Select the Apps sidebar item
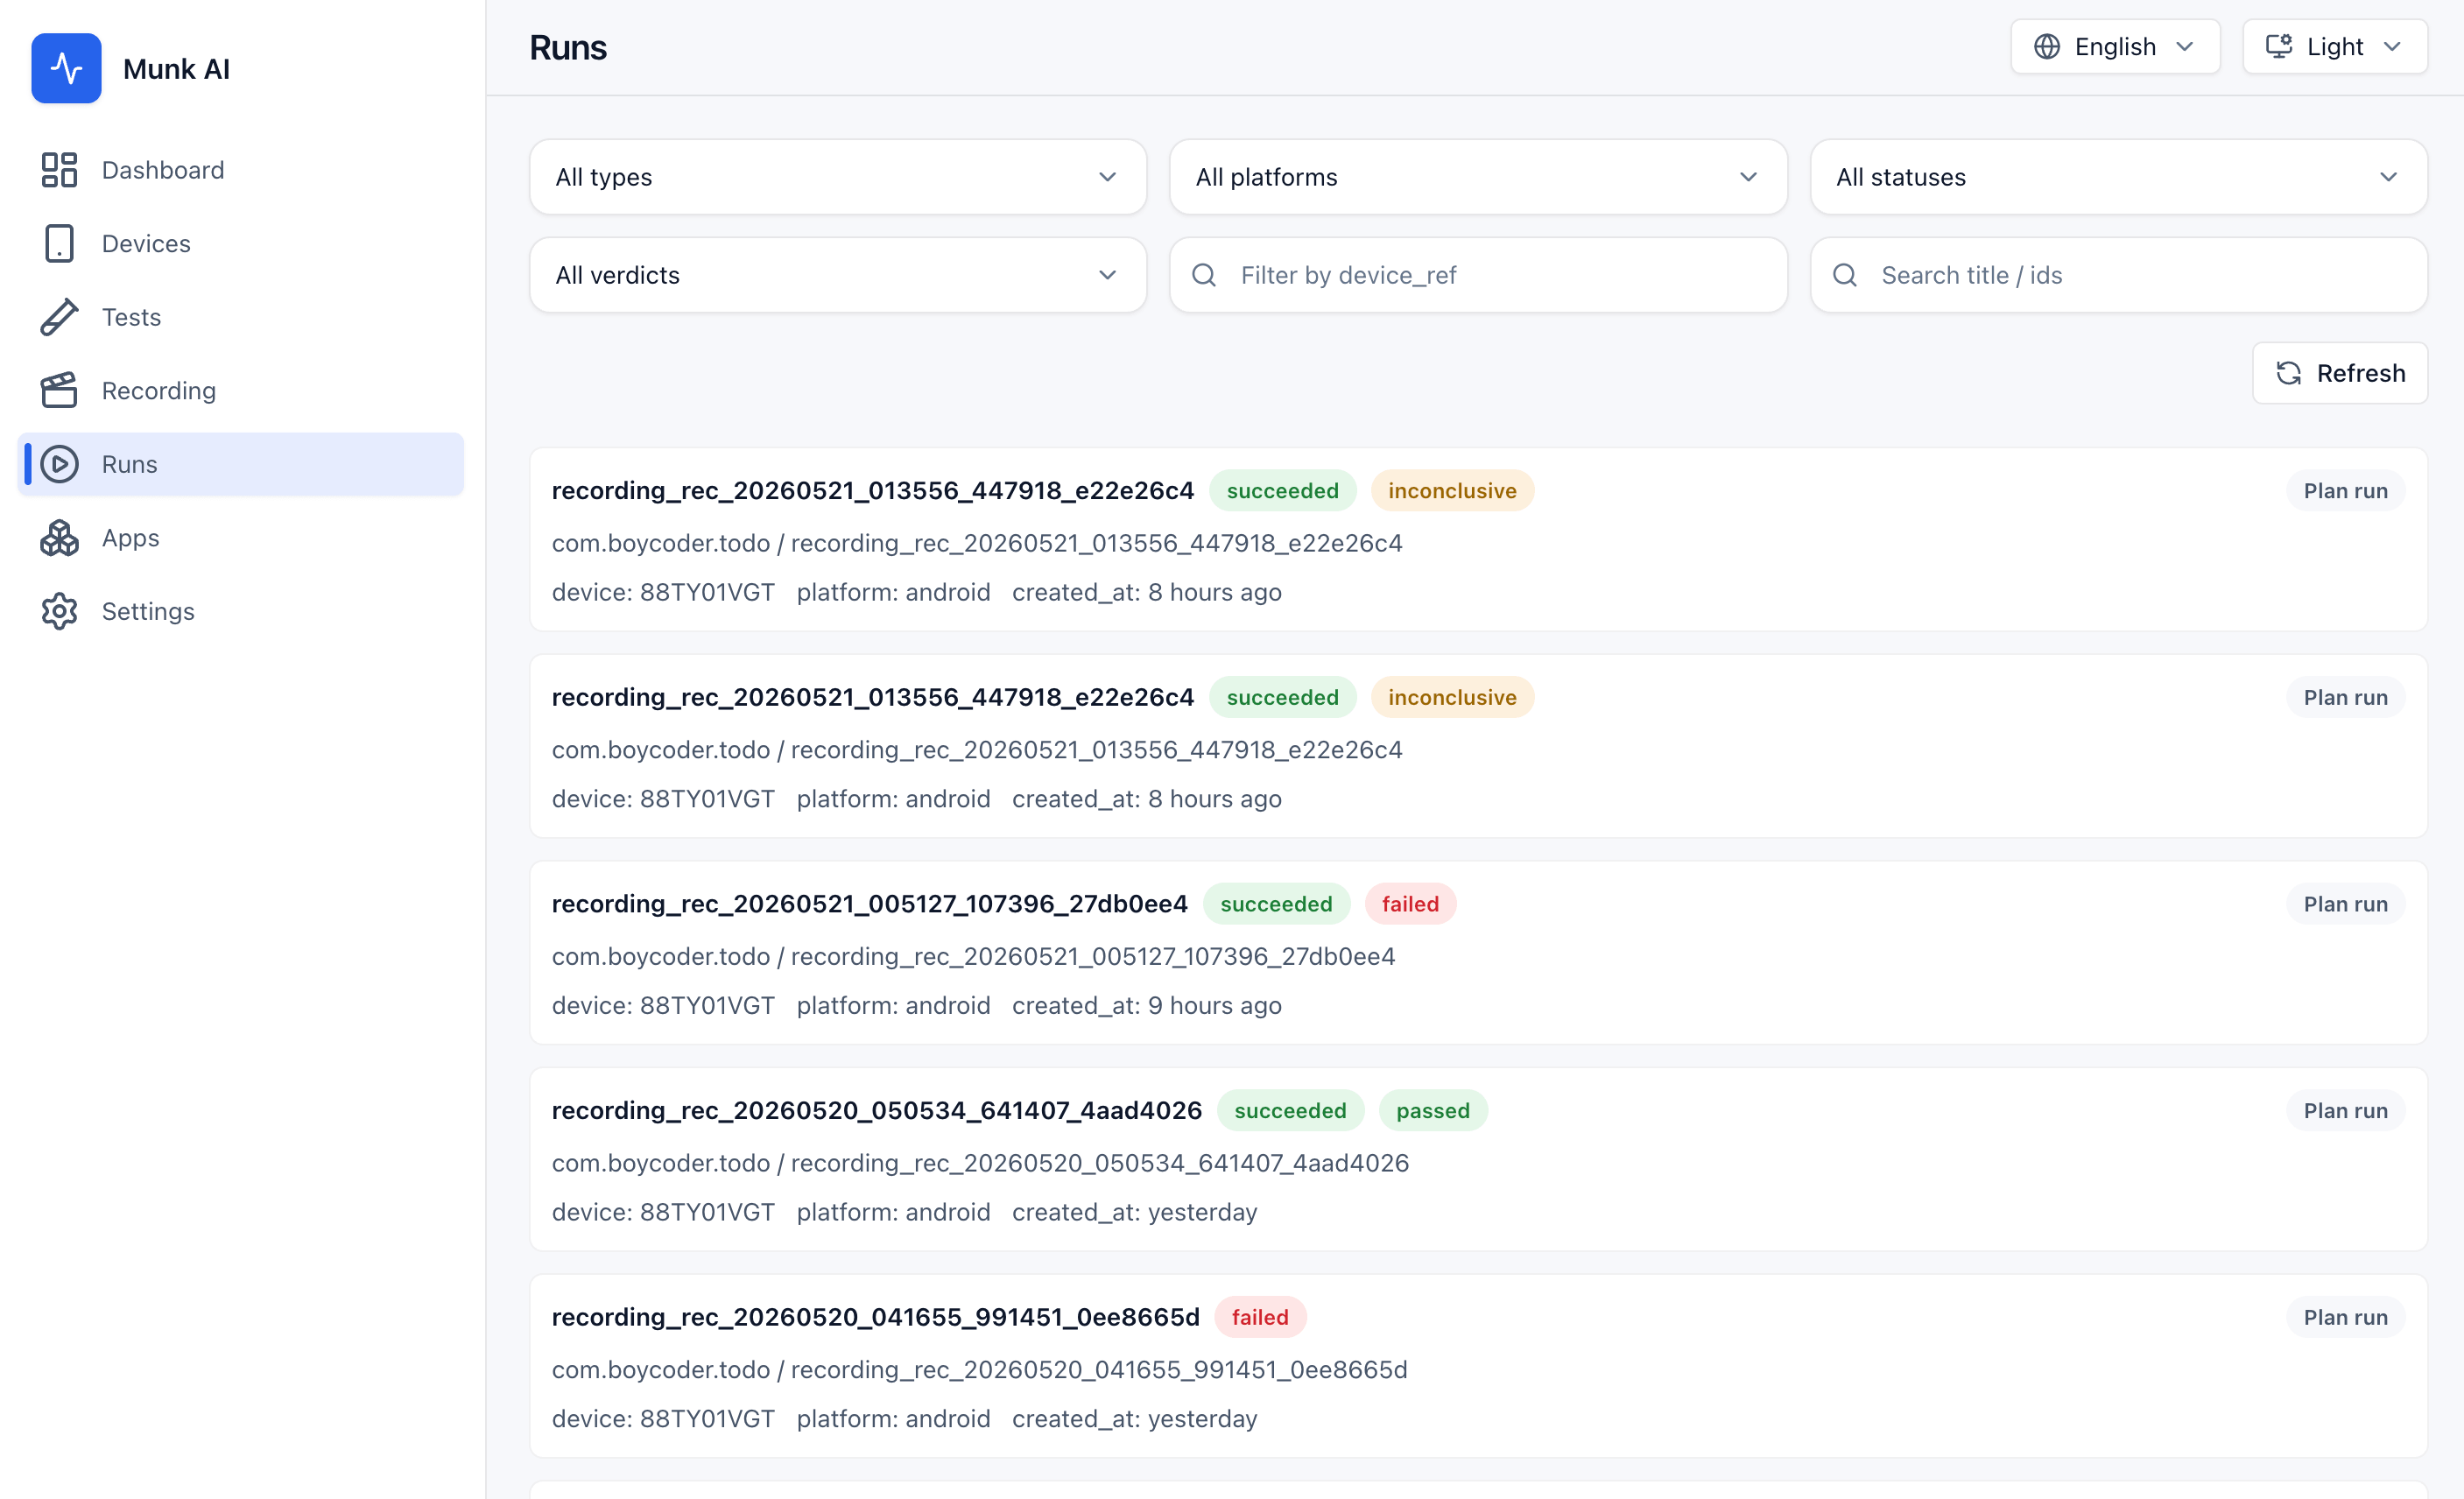The height and width of the screenshot is (1499, 2464). (241, 537)
